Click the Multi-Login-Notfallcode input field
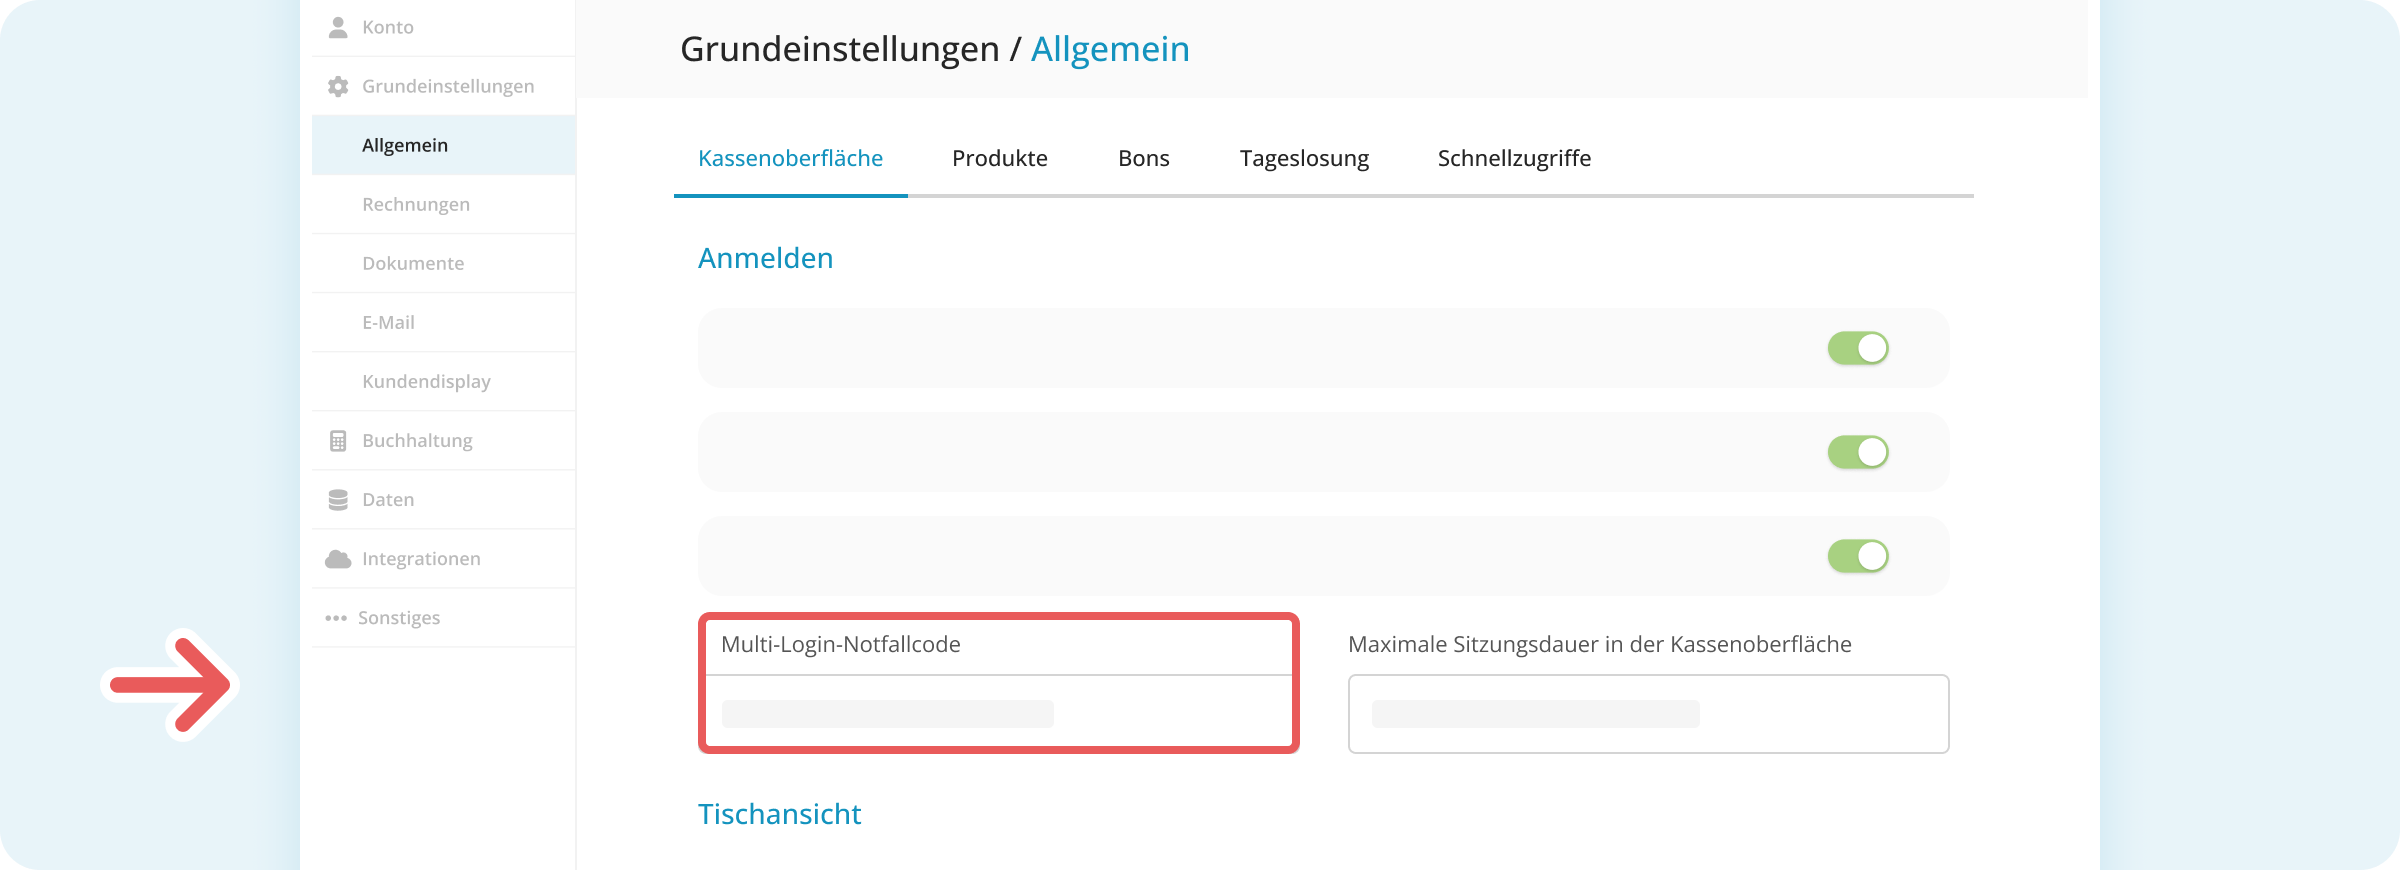This screenshot has height=870, width=2400. pyautogui.click(x=998, y=712)
